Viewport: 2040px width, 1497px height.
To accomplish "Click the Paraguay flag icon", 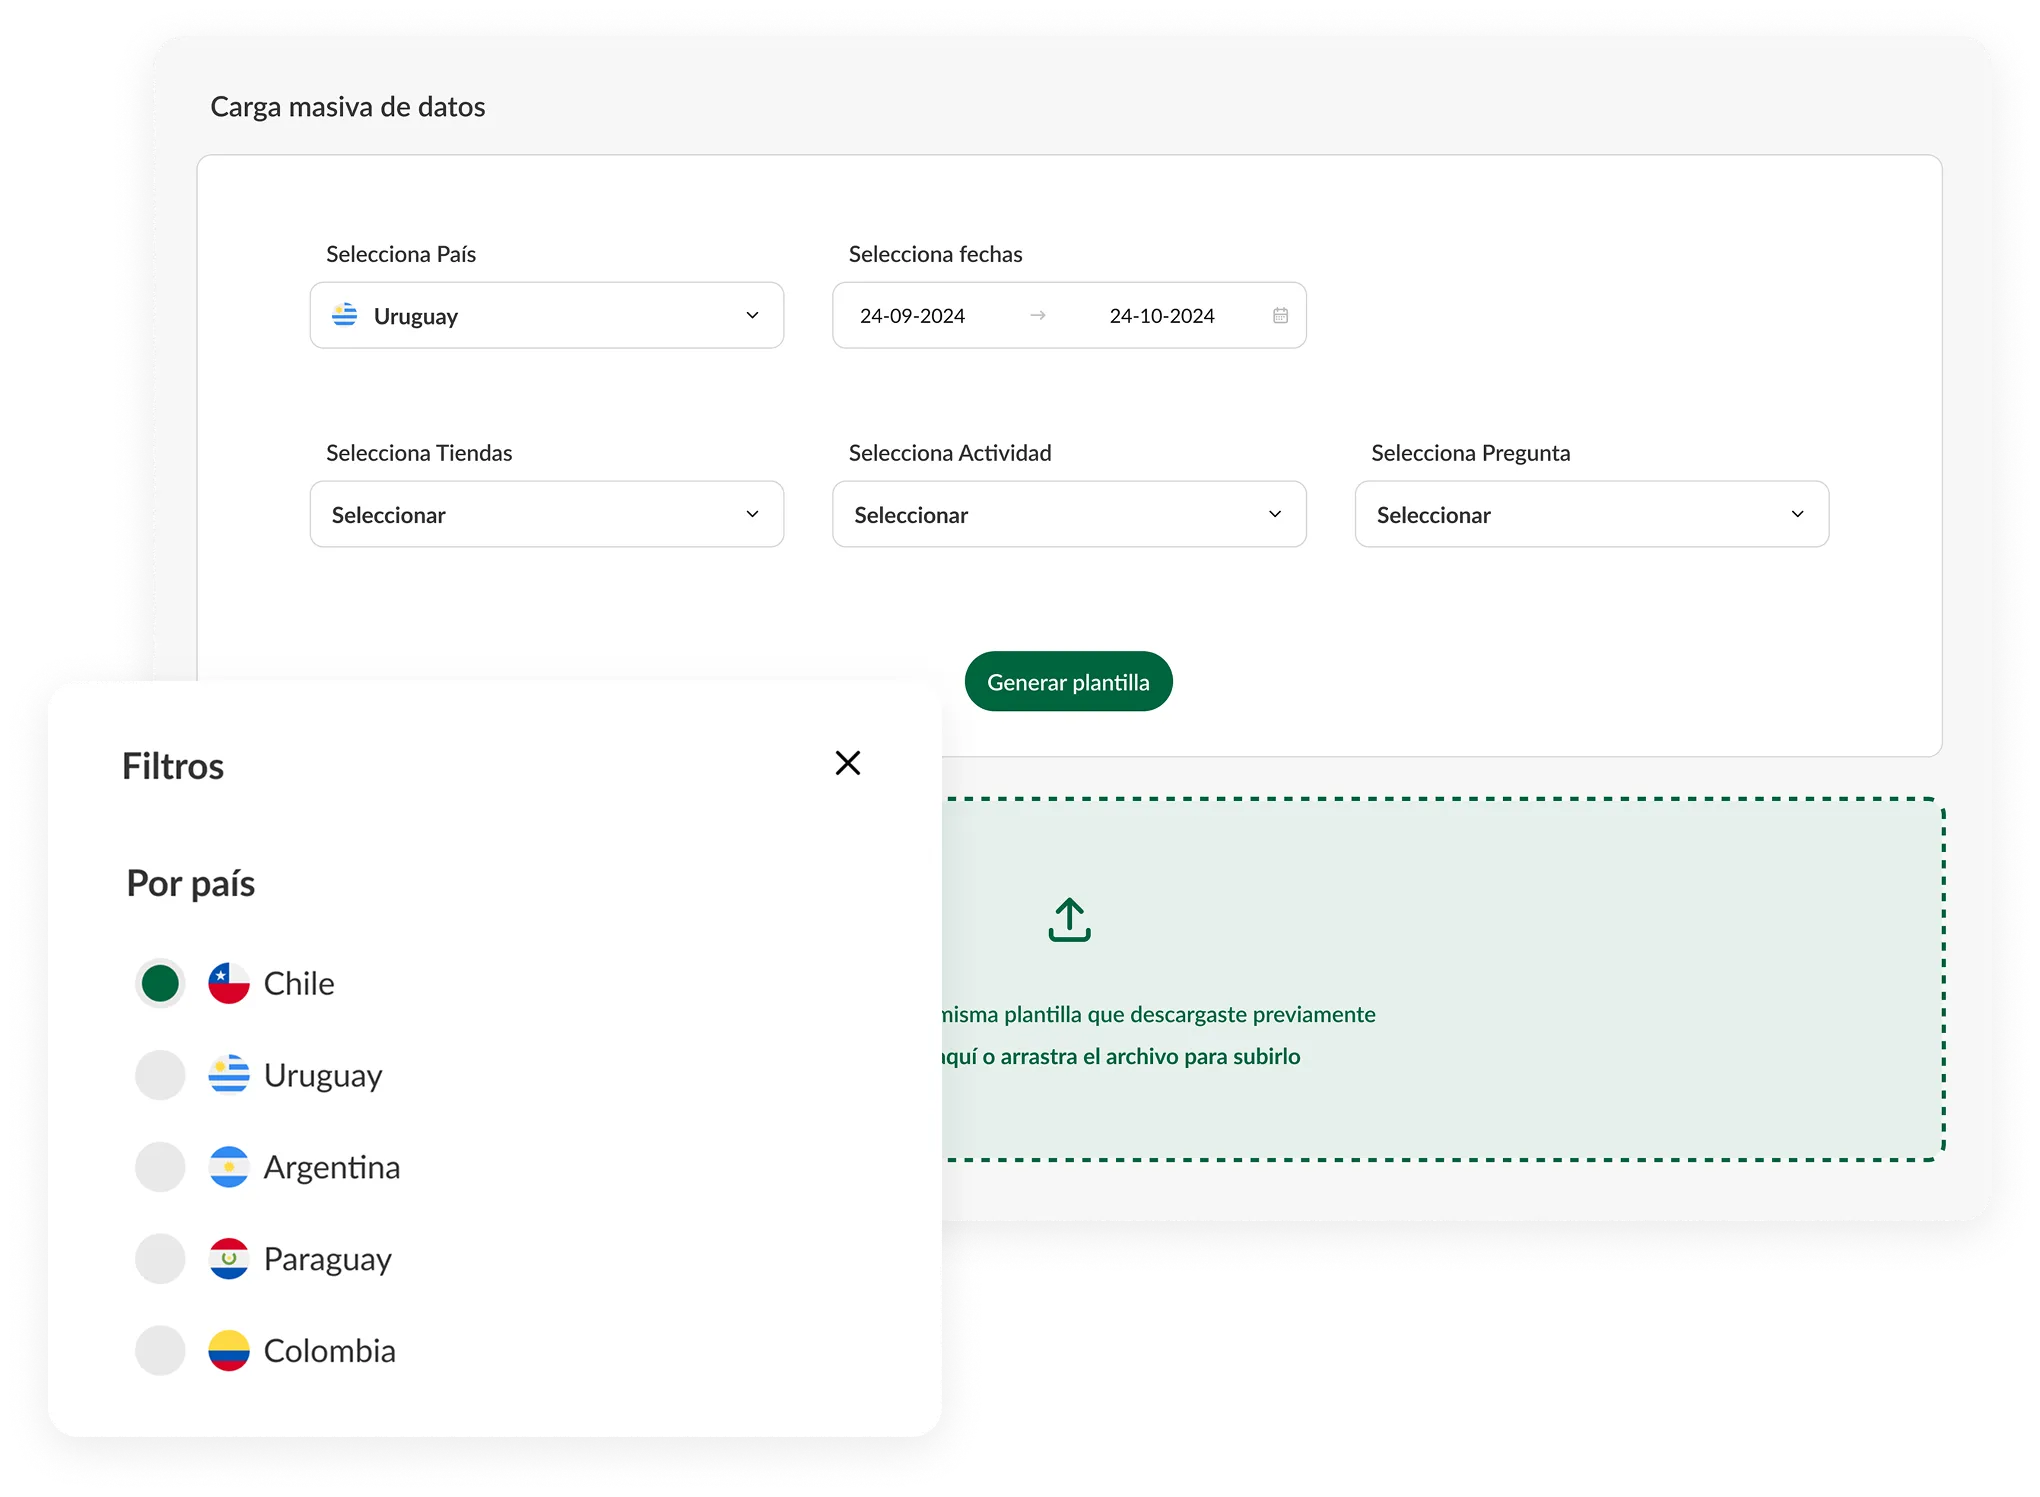I will tap(229, 1259).
